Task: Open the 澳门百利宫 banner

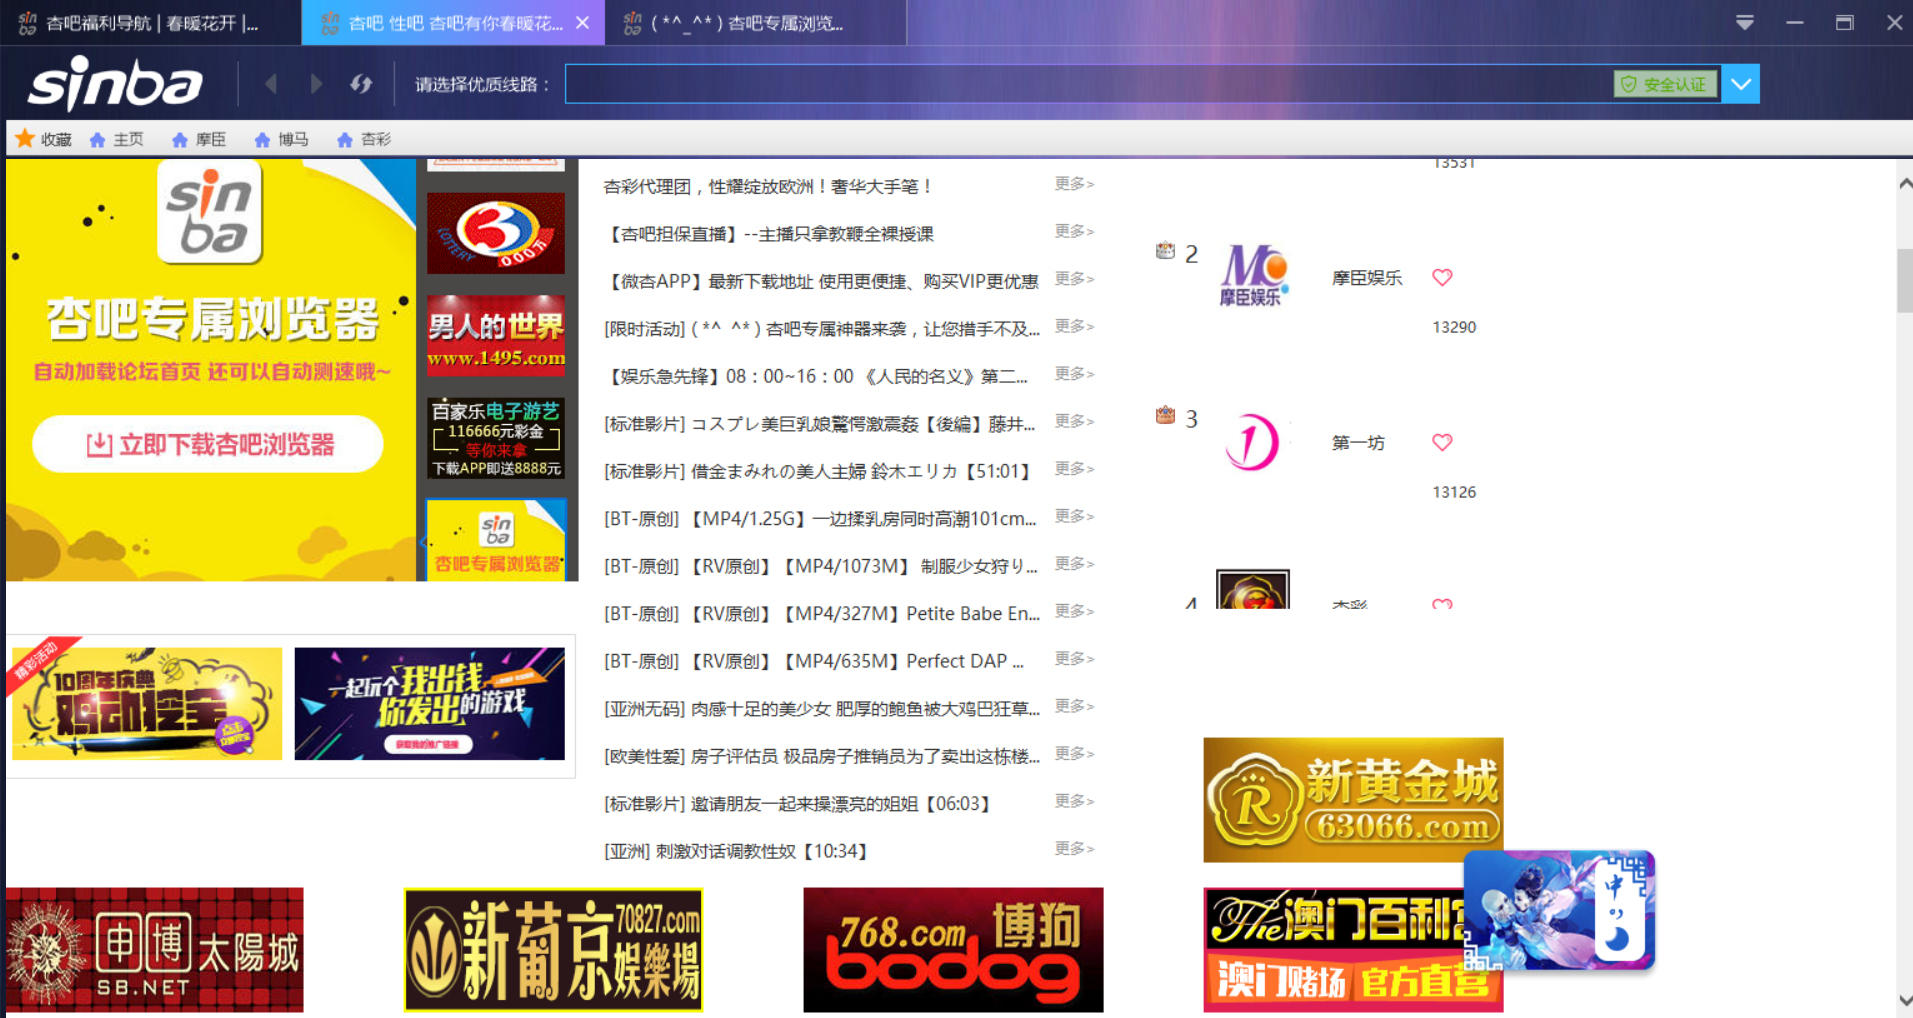Action: click(x=1333, y=950)
